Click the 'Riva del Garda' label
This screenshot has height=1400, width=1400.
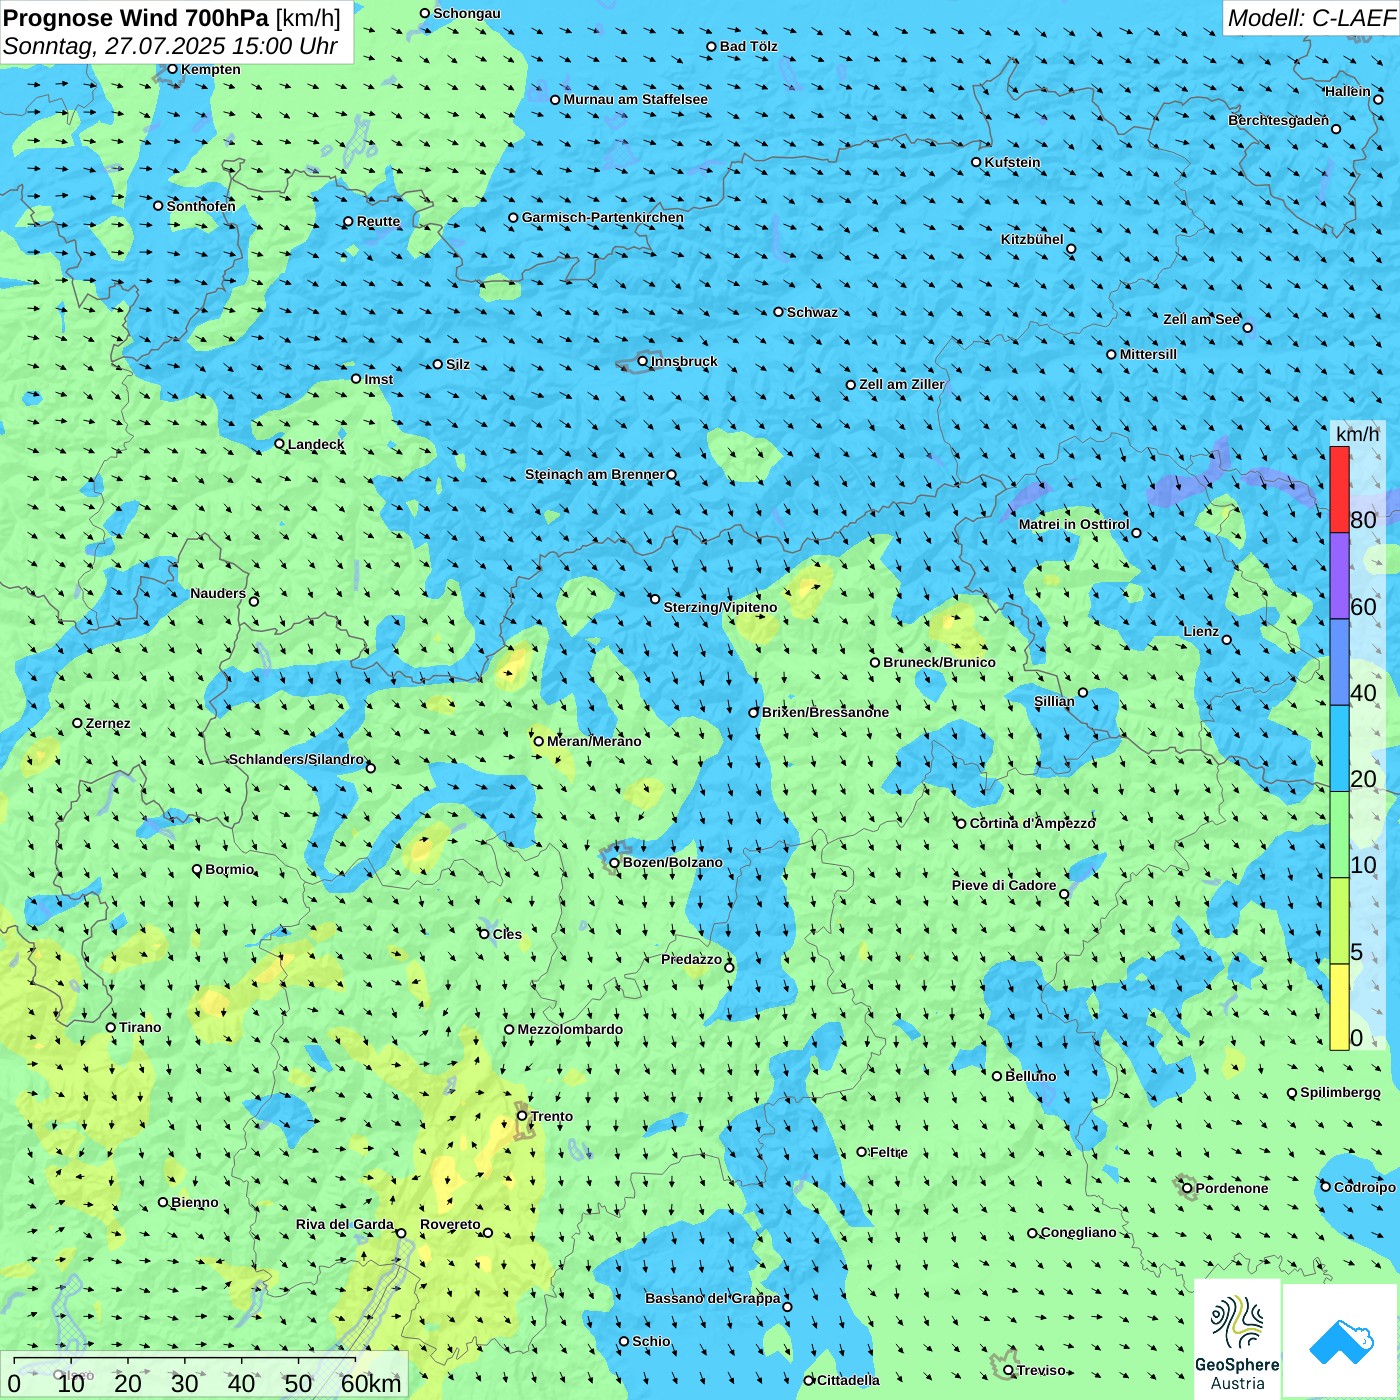(x=345, y=1224)
